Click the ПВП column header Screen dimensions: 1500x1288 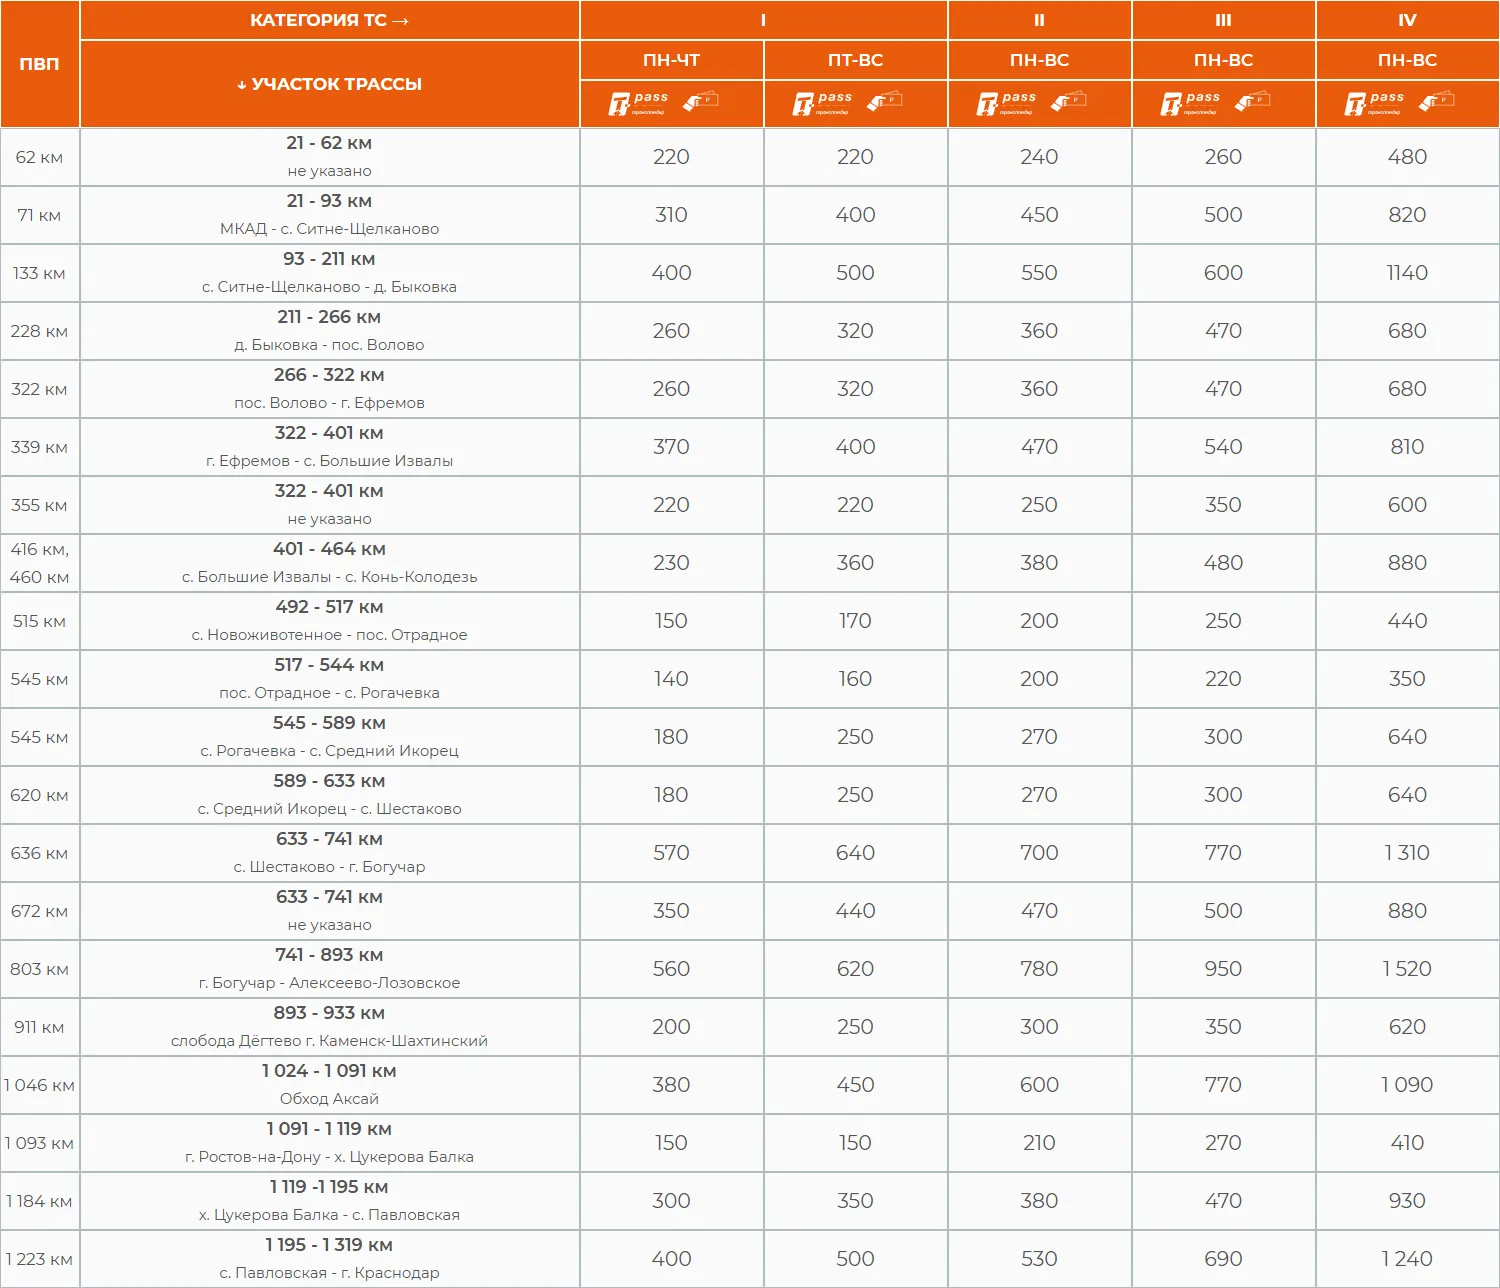[x=39, y=64]
